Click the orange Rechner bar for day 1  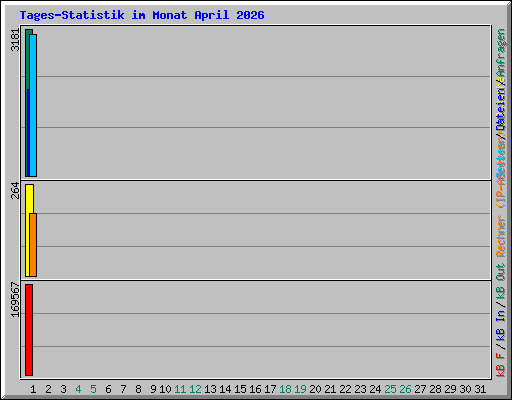[33, 245]
